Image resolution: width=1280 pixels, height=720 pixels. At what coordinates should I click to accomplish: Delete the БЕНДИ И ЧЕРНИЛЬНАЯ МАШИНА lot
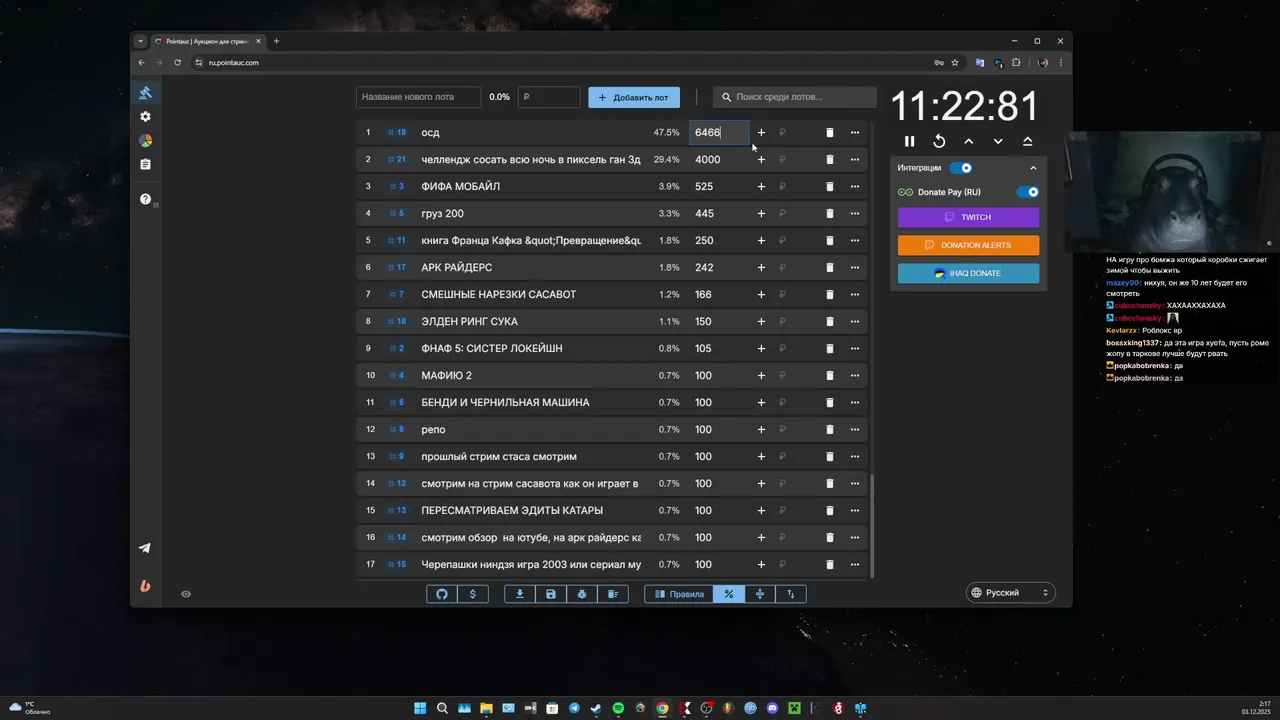(829, 402)
